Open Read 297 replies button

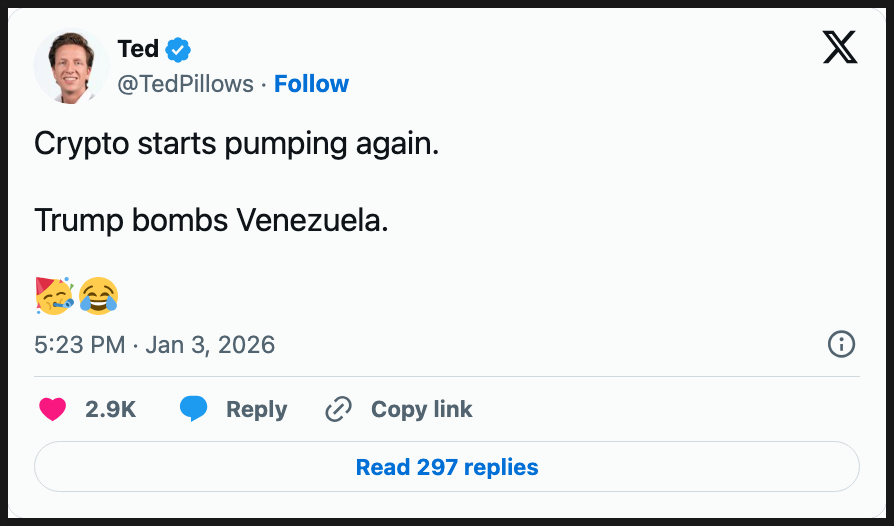[447, 467]
